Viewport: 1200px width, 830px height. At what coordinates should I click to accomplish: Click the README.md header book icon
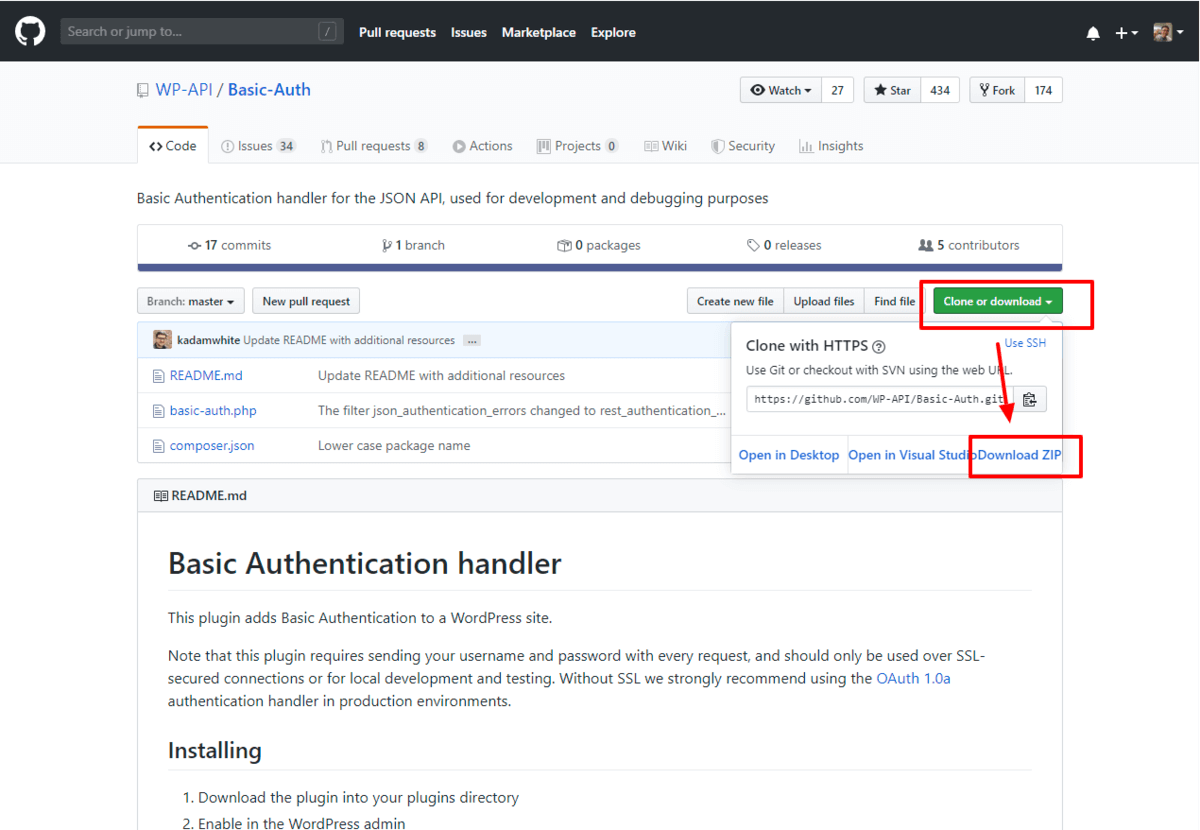point(160,496)
